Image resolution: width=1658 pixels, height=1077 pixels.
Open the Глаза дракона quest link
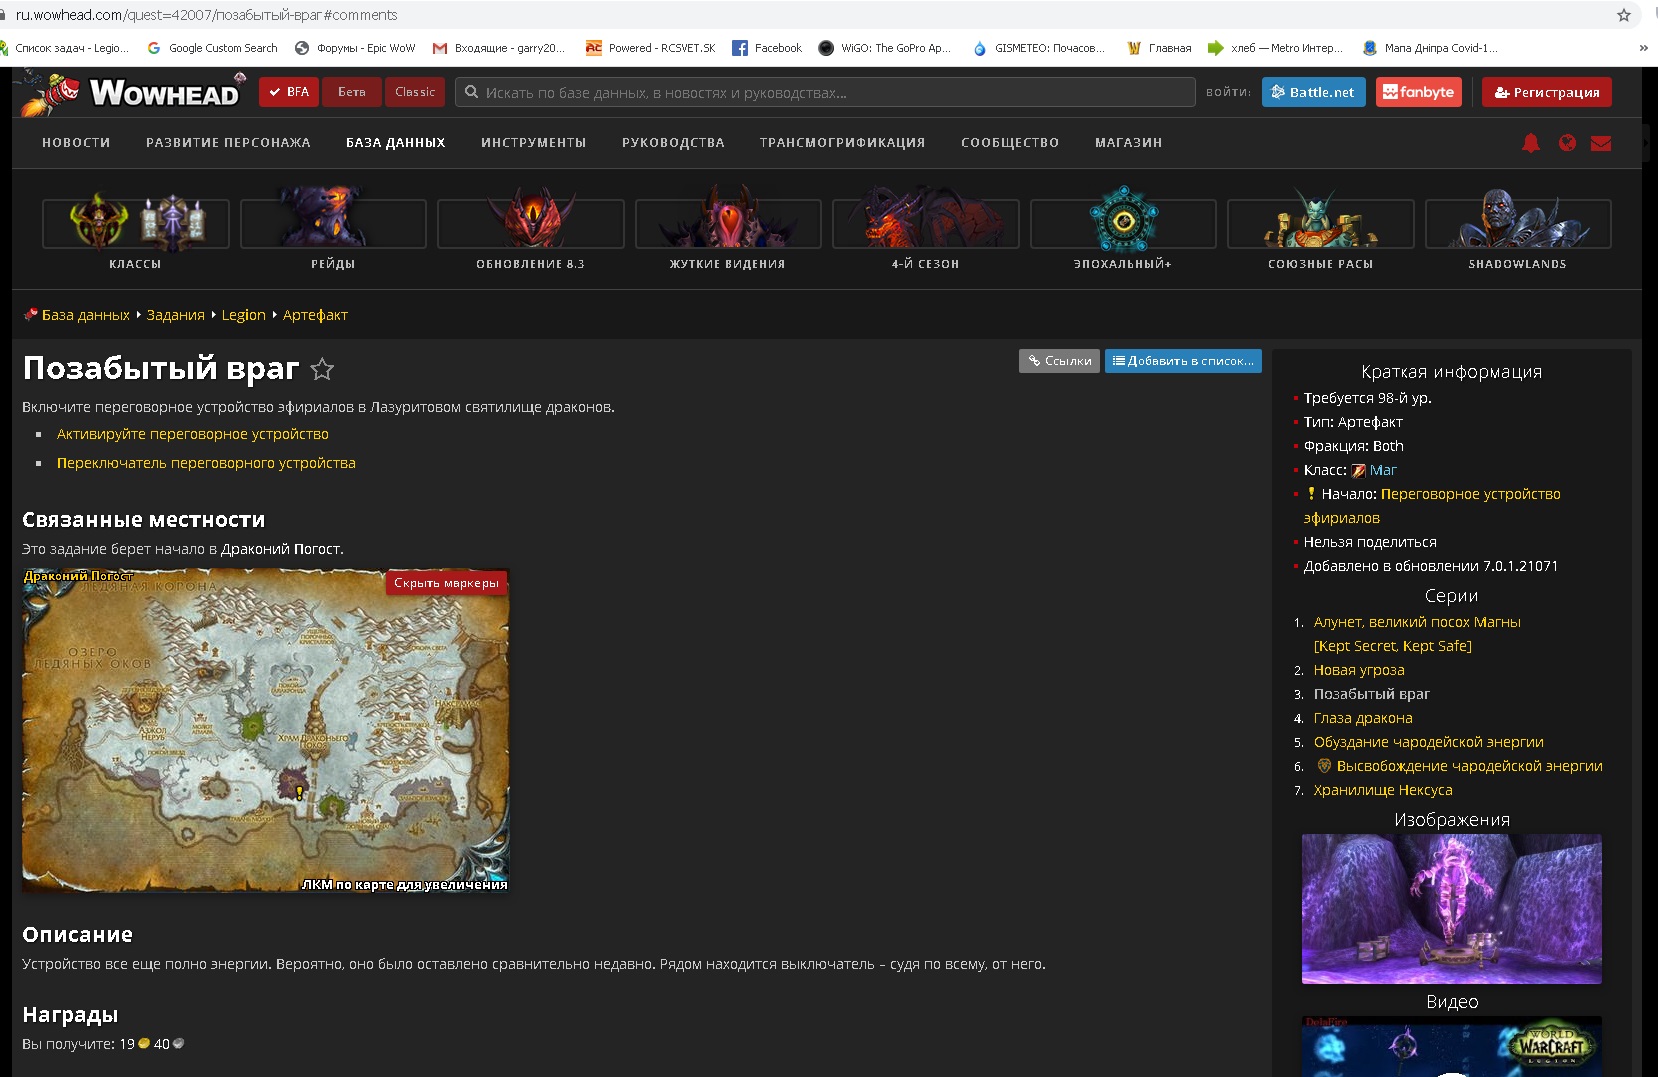tap(1363, 718)
